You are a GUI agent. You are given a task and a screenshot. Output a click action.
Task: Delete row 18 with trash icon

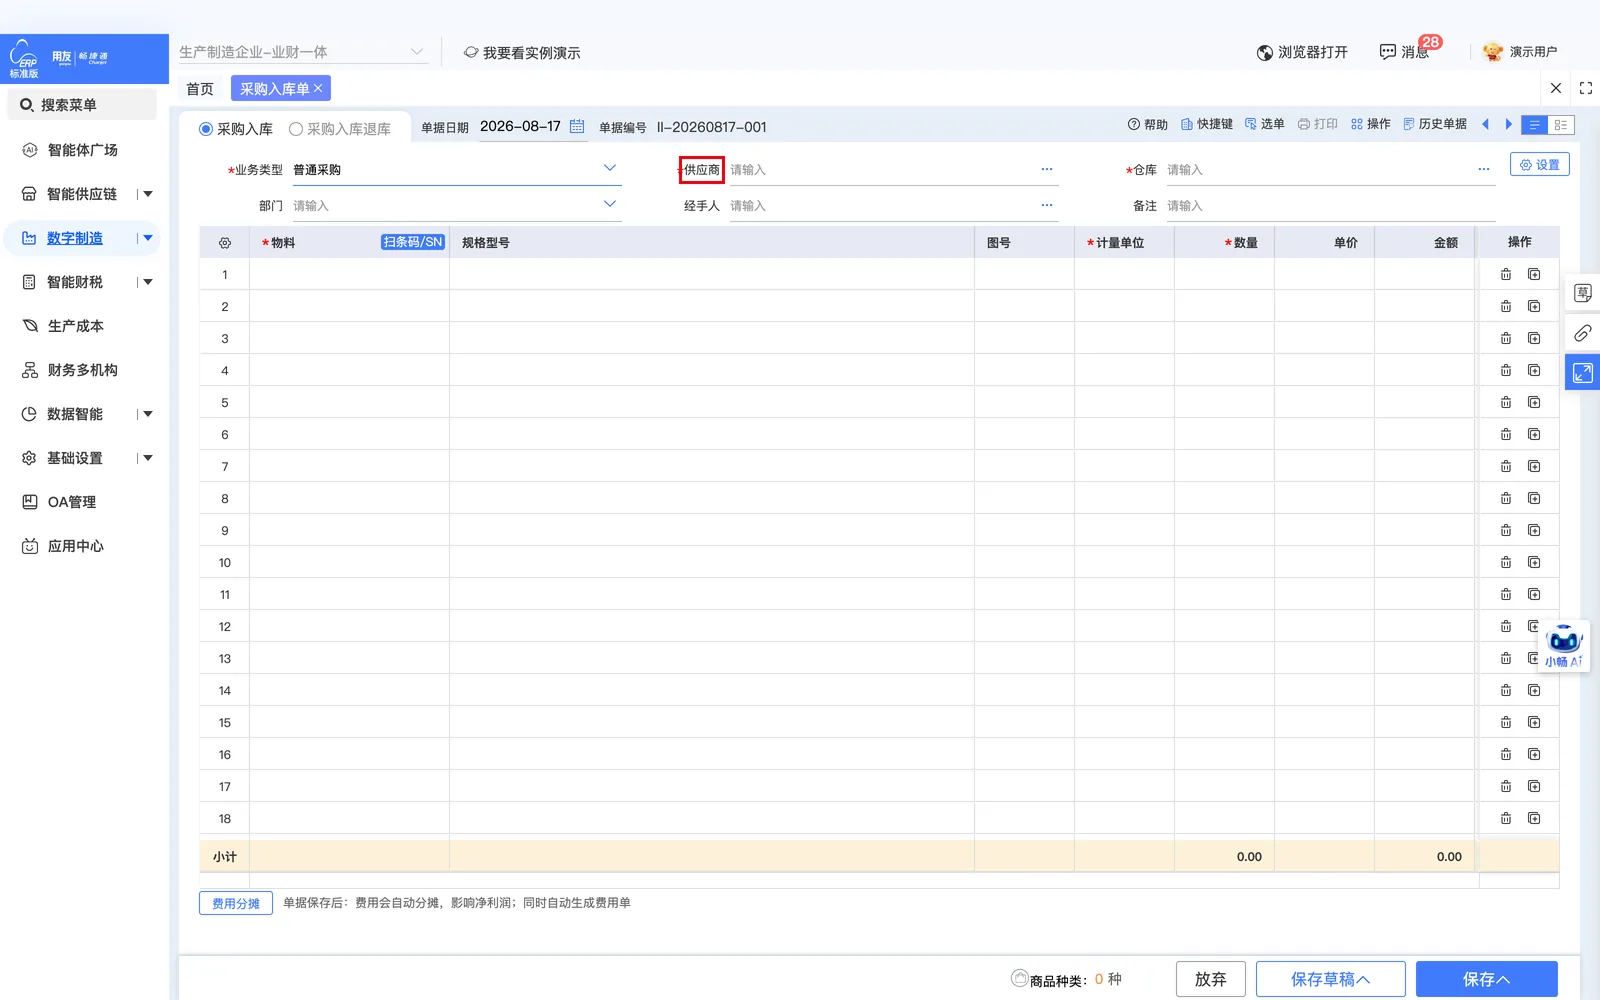tap(1506, 818)
